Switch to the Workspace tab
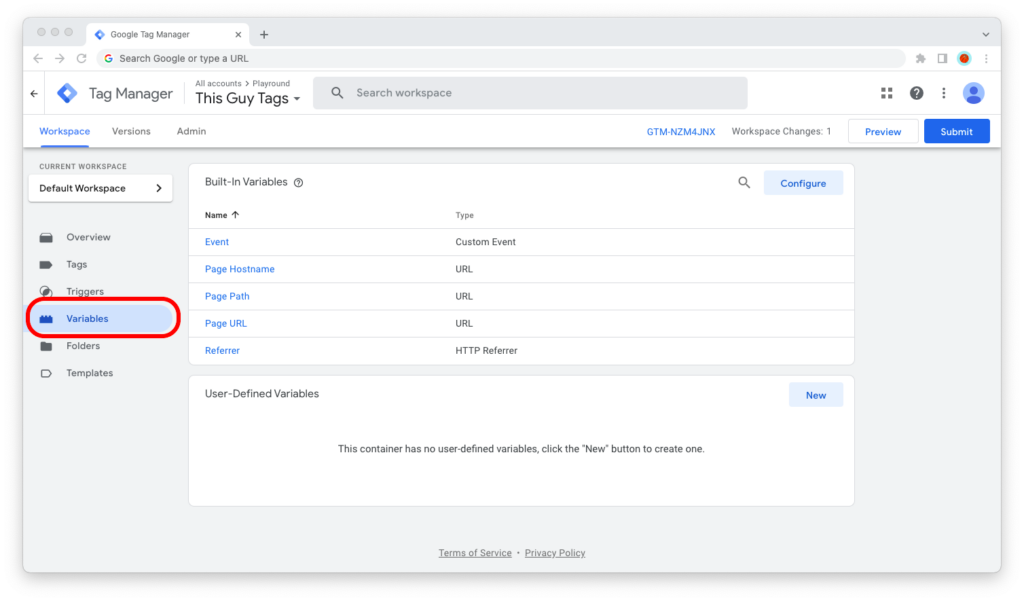Image resolution: width=1024 pixels, height=601 pixels. pyautogui.click(x=65, y=131)
